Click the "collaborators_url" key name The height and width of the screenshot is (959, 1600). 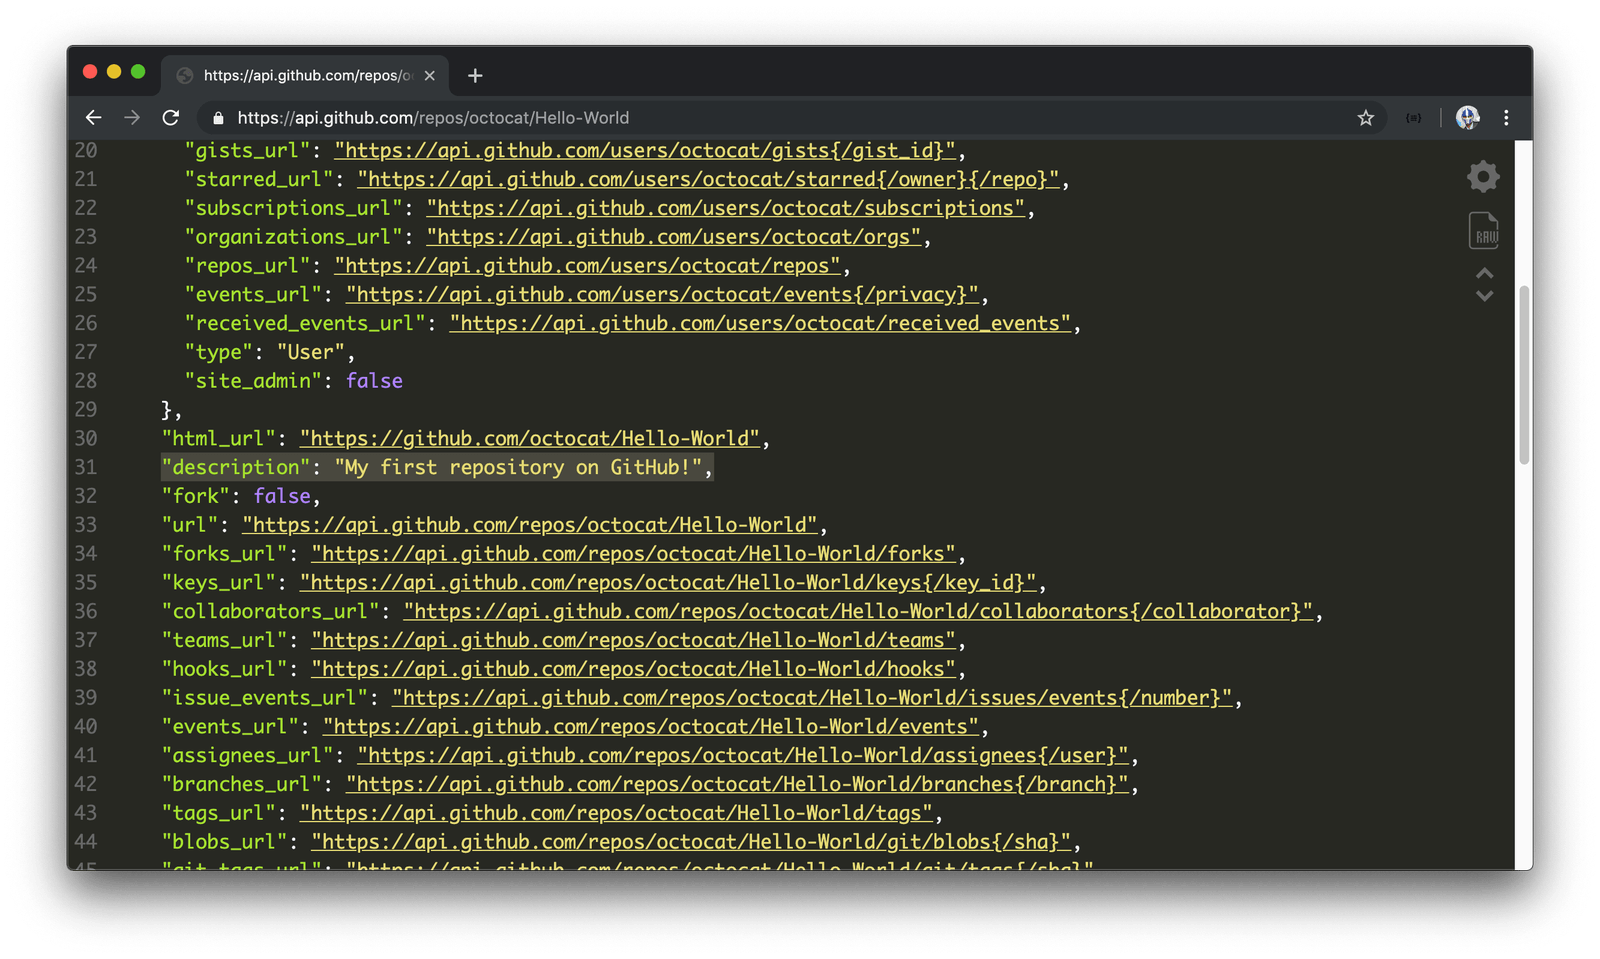point(270,612)
